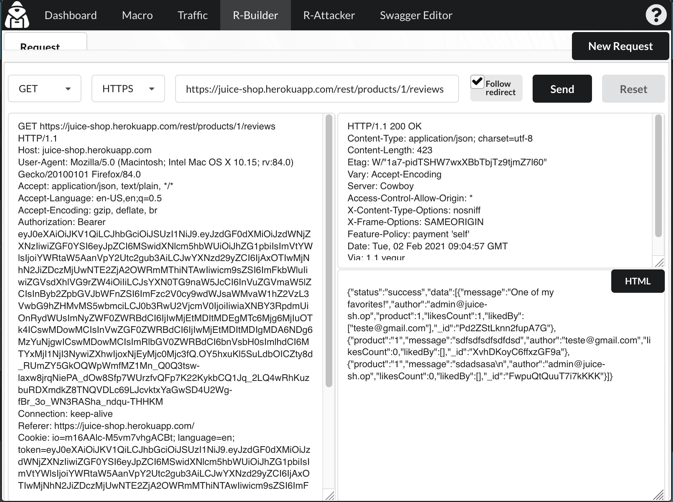Open help via question mark icon
The image size is (673, 502).
(655, 15)
